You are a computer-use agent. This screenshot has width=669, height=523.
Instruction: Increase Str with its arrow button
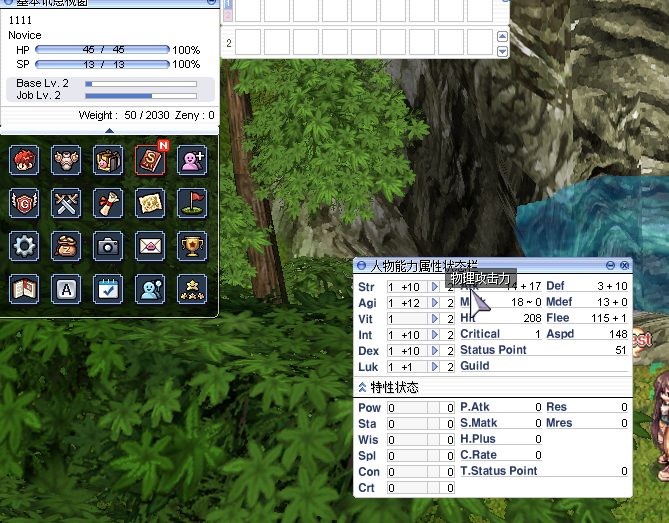coord(434,287)
